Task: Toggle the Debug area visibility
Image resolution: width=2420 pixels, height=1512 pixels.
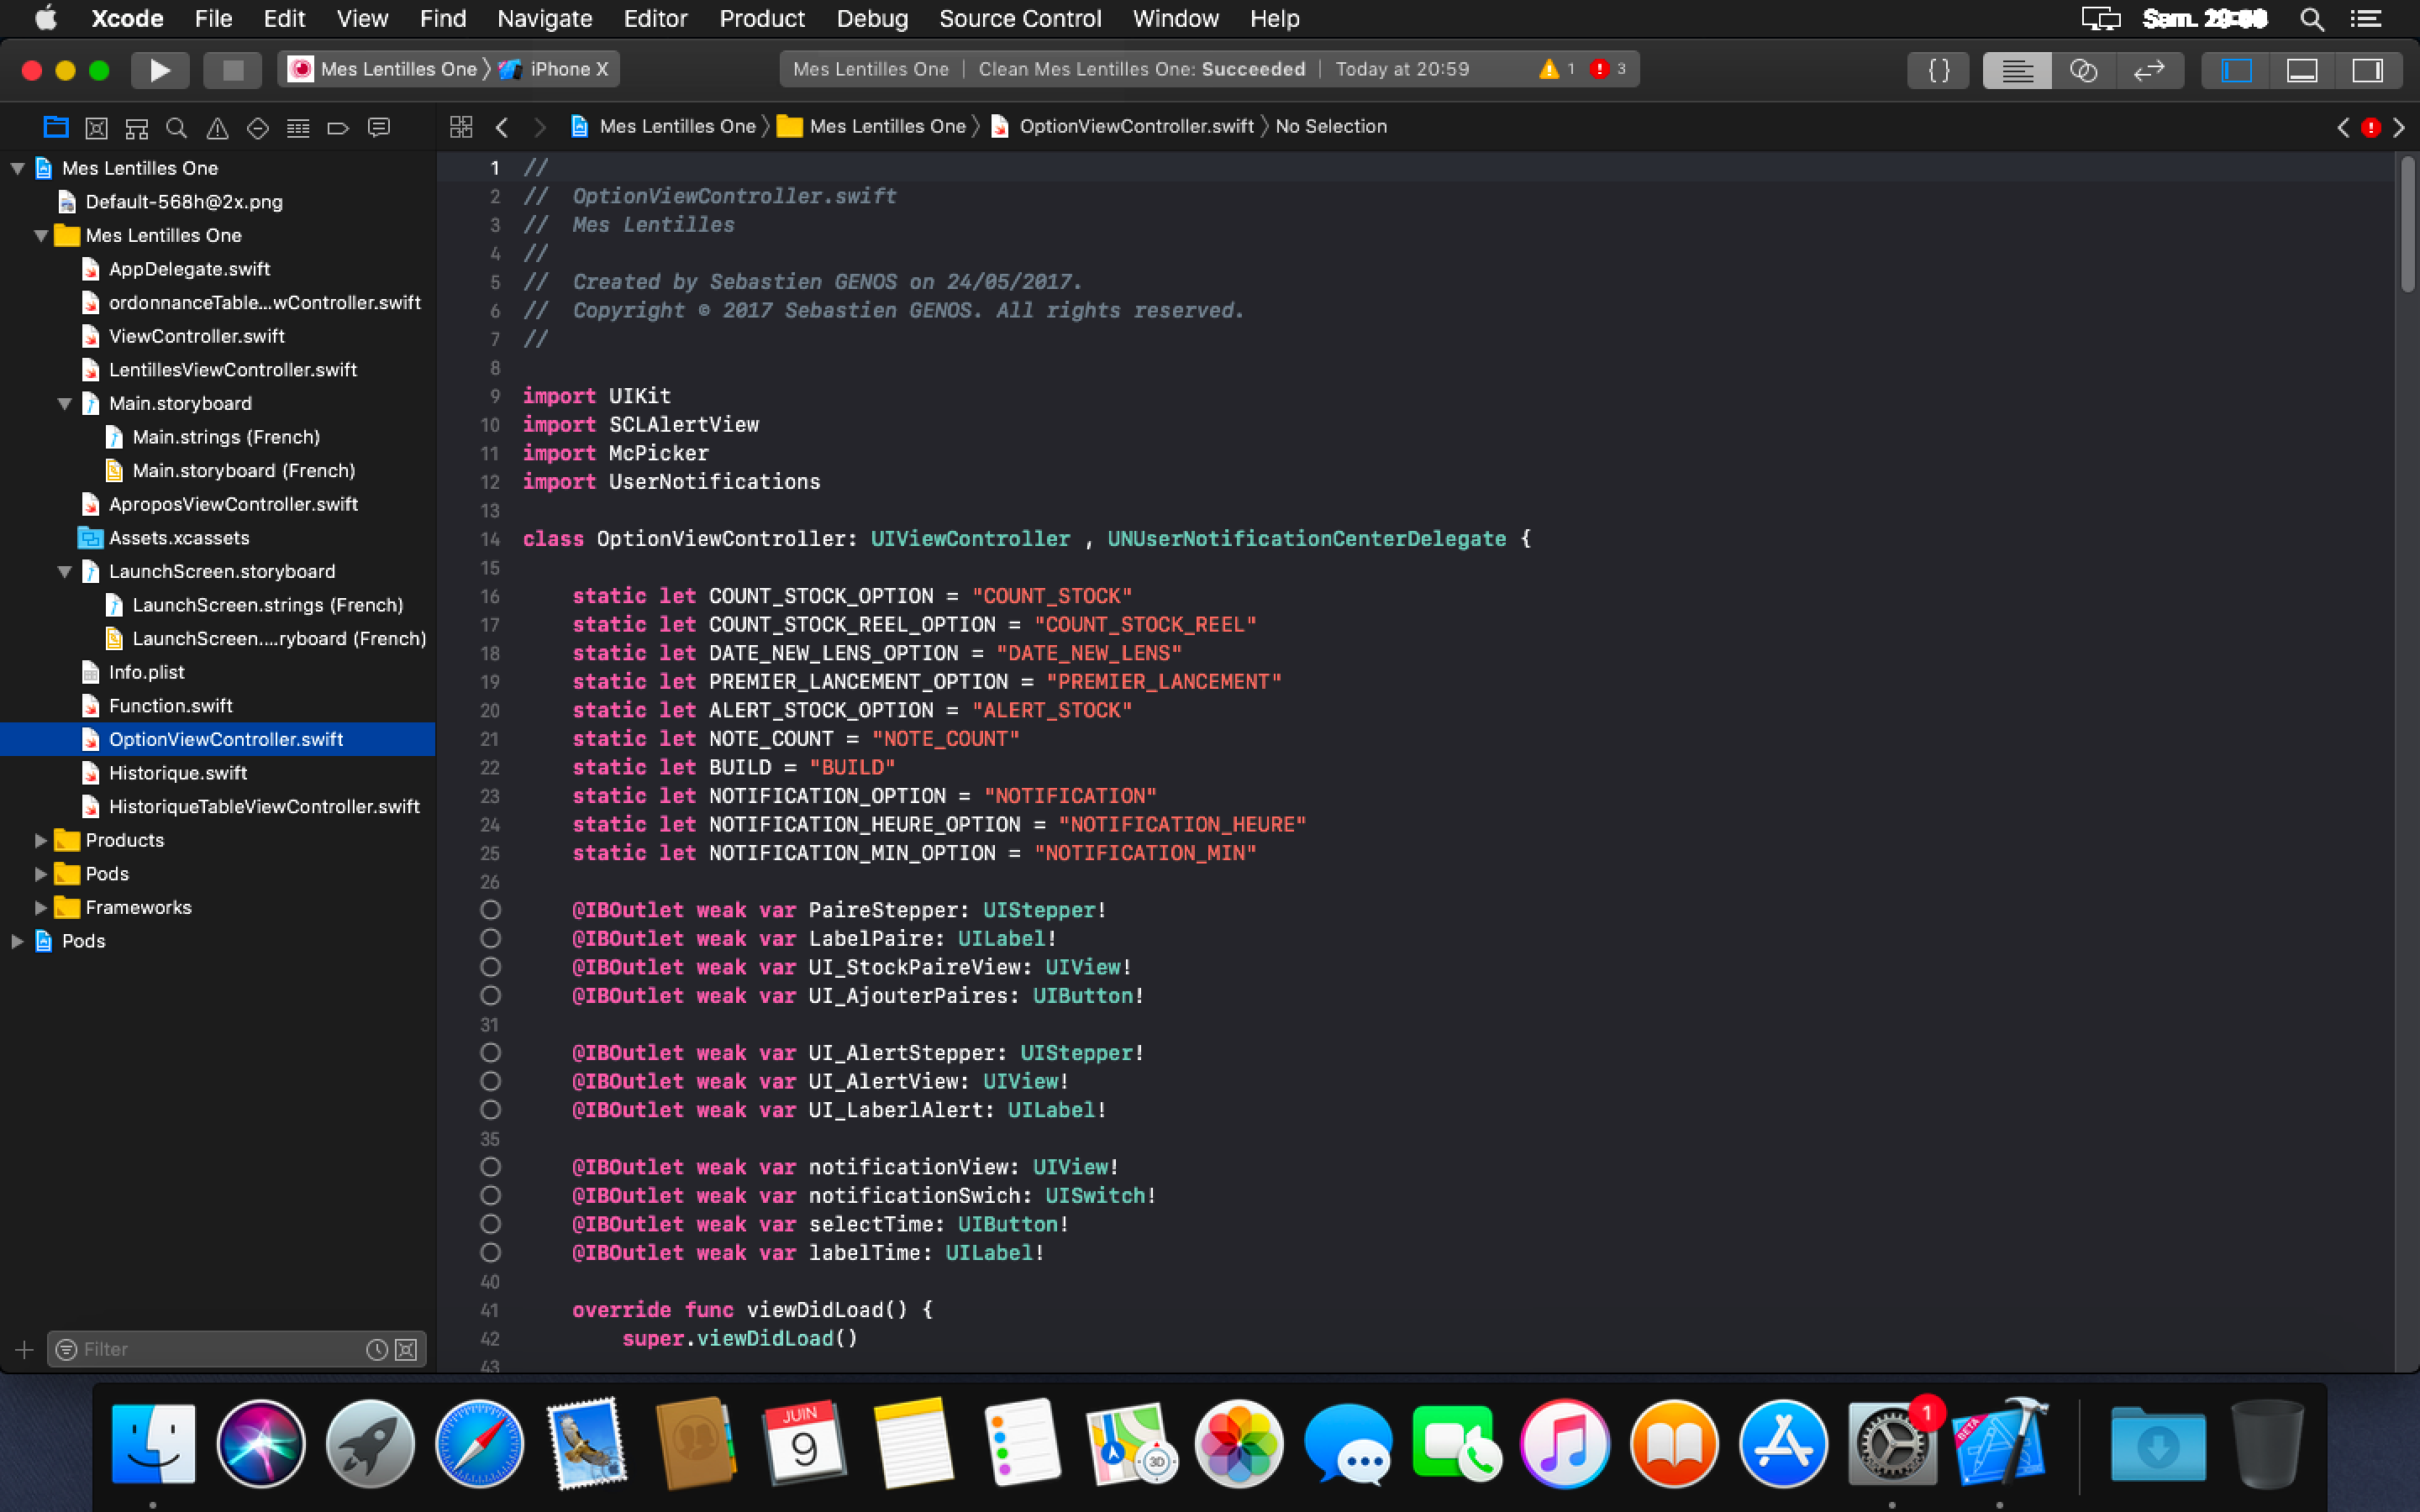Action: [2302, 70]
